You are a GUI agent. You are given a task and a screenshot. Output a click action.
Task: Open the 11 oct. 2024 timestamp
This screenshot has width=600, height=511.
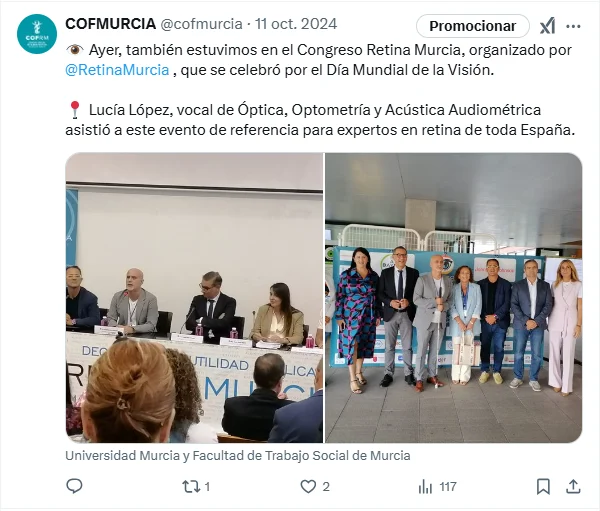pos(296,24)
